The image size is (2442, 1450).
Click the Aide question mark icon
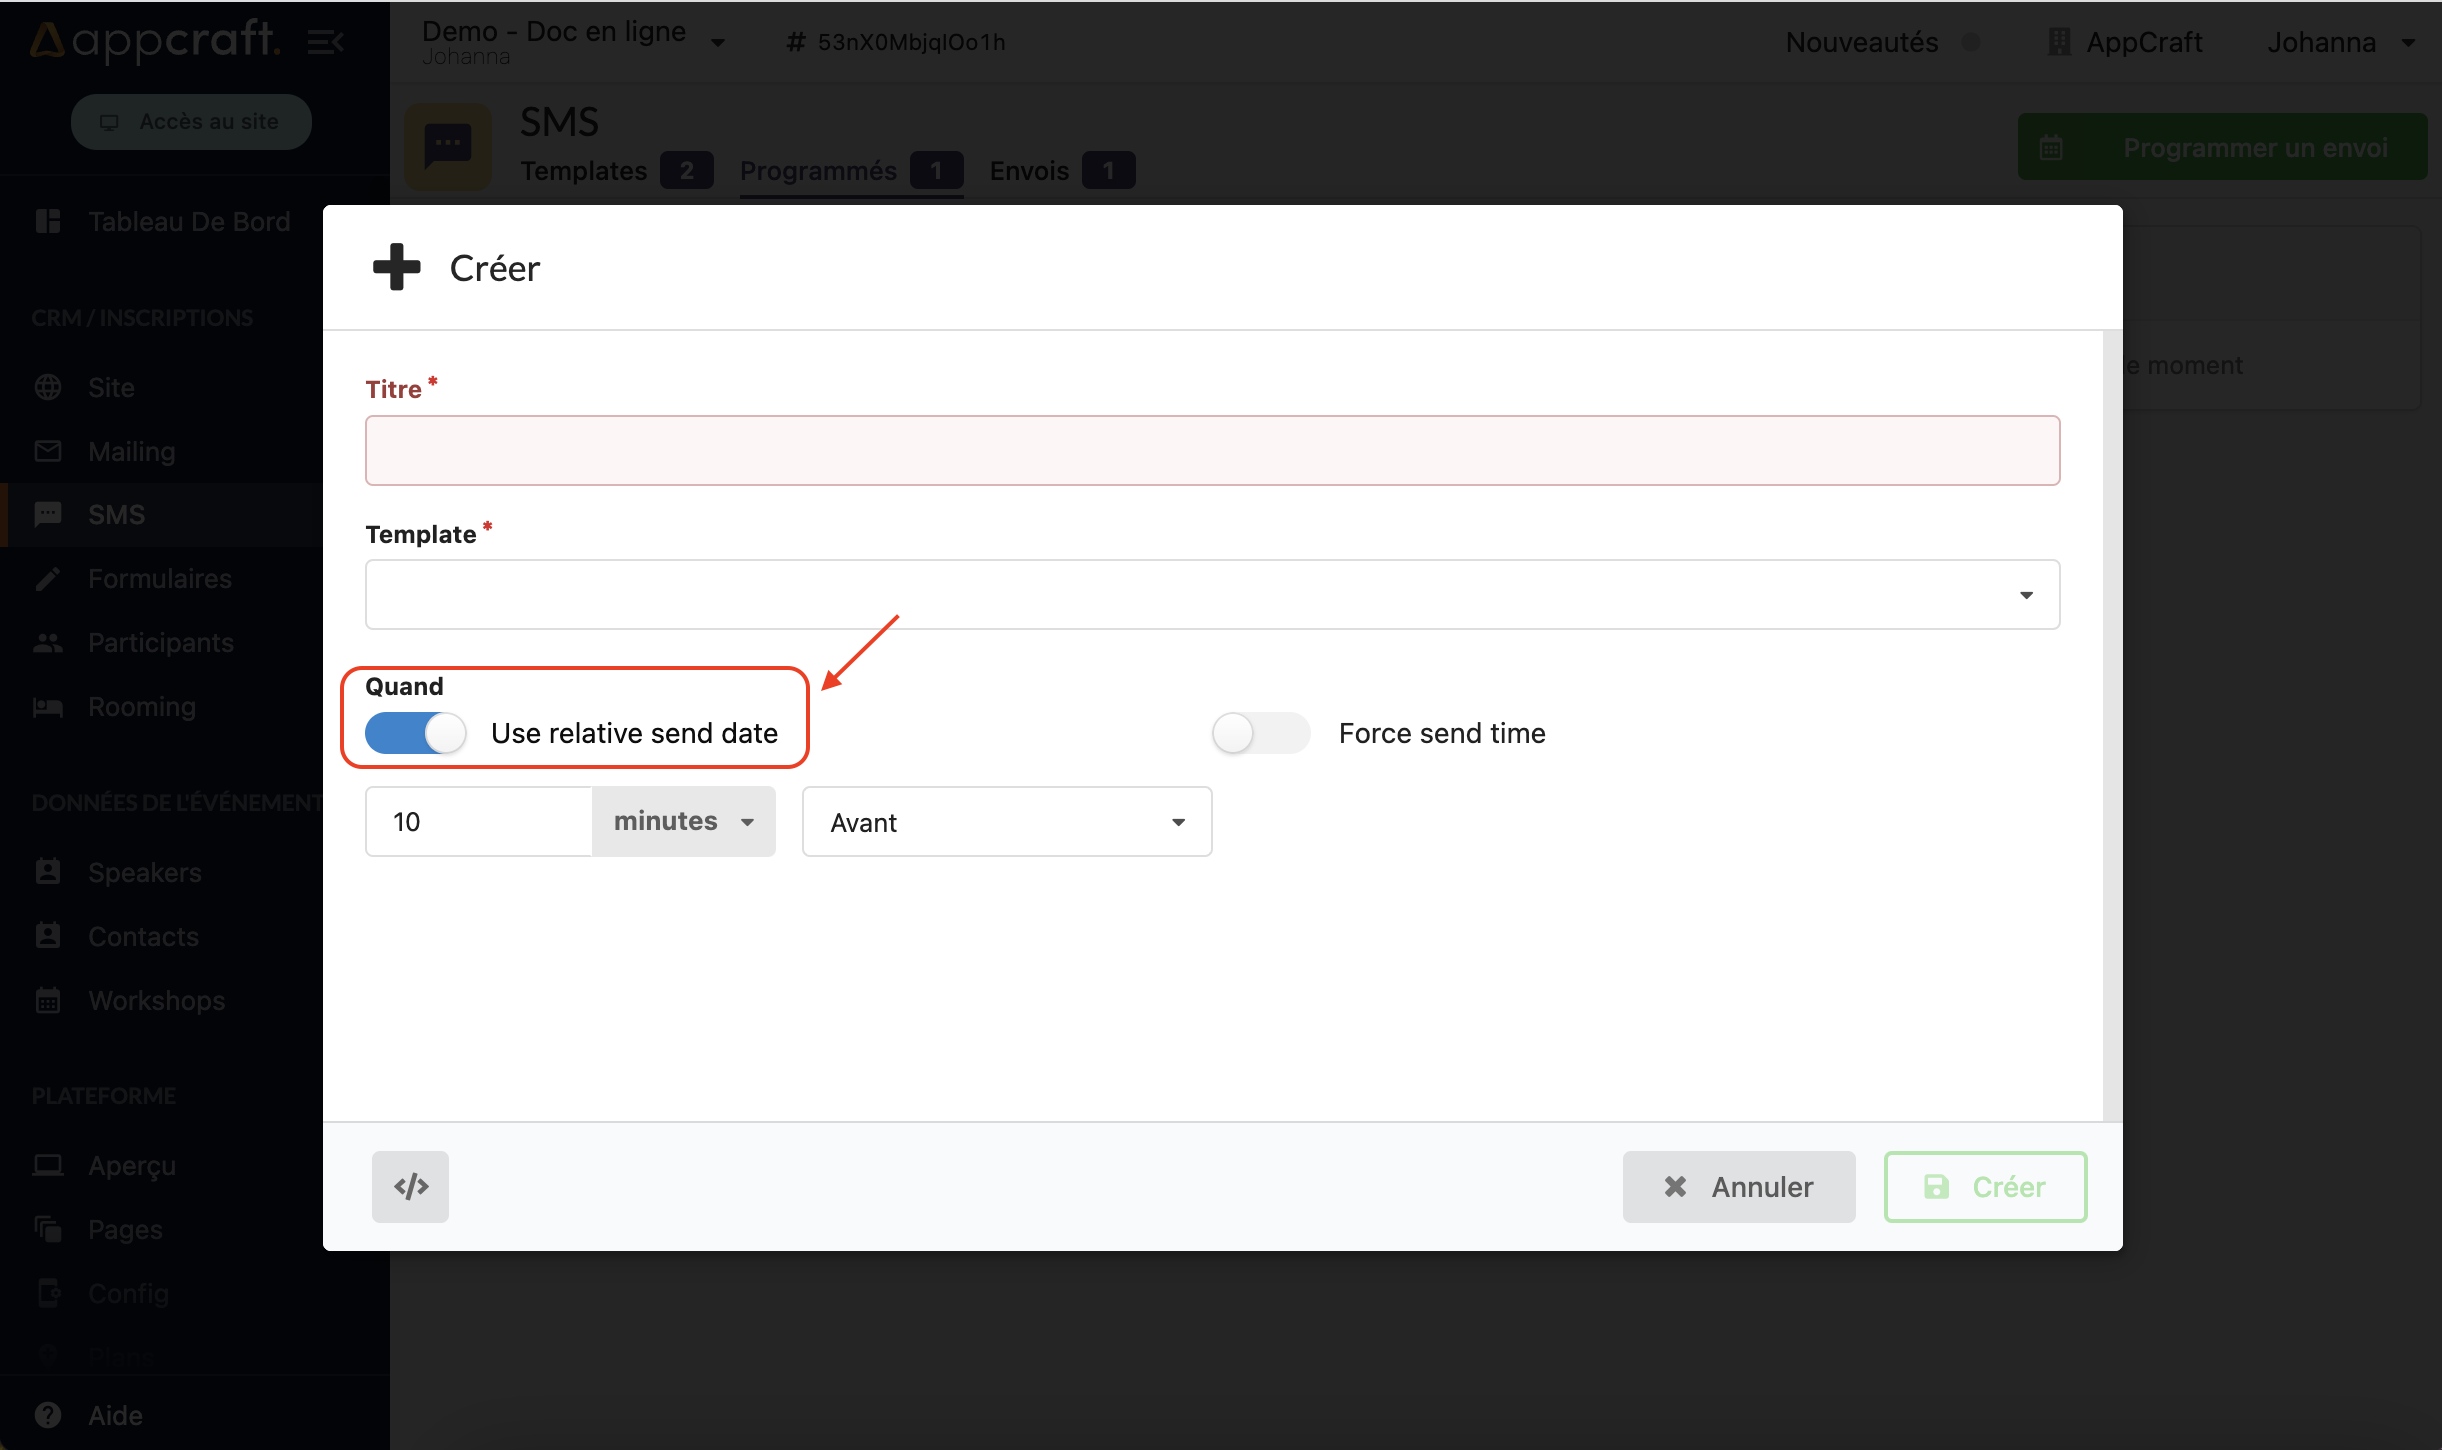click(x=47, y=1415)
